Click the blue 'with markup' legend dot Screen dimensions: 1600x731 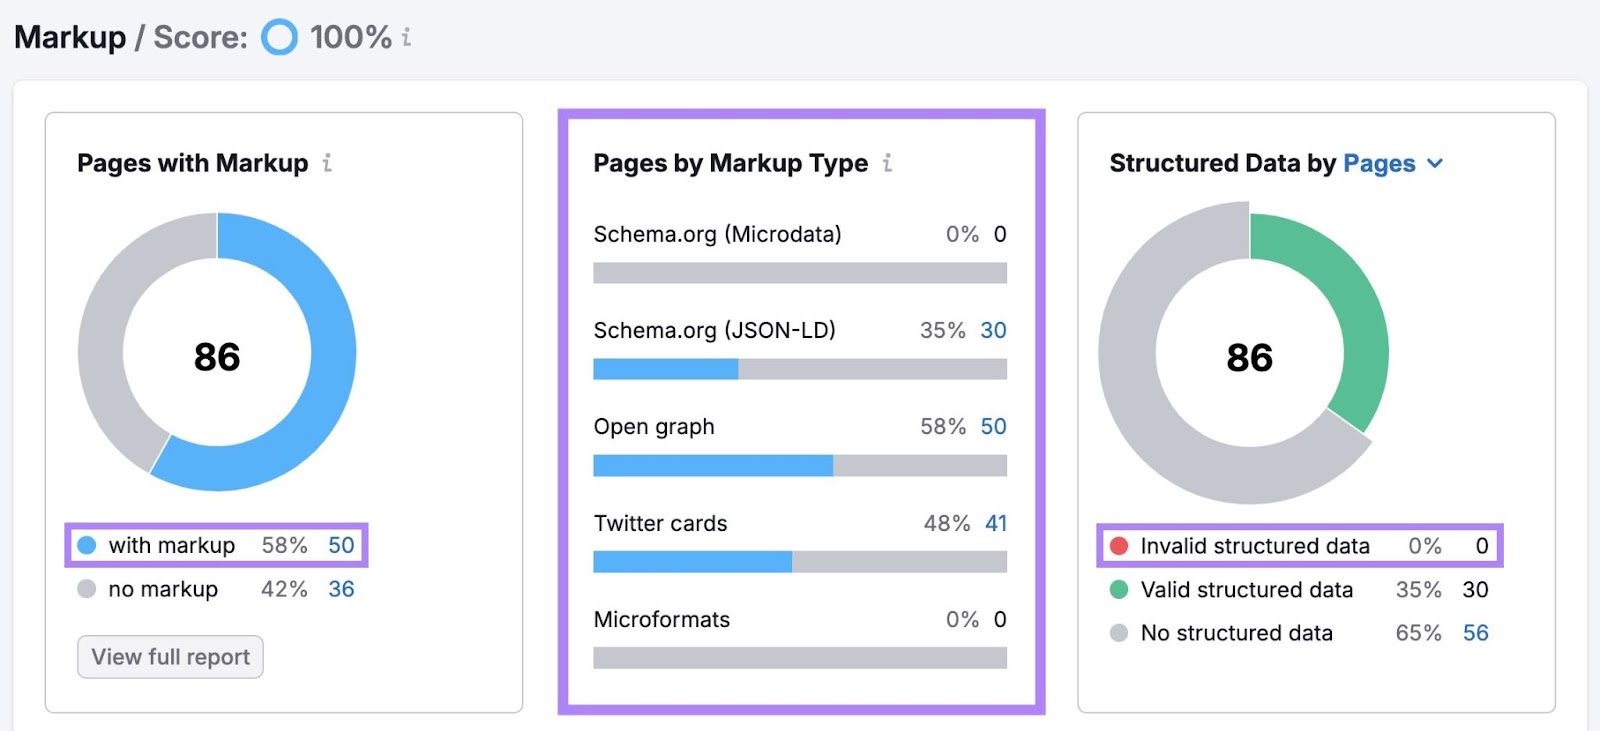[87, 545]
